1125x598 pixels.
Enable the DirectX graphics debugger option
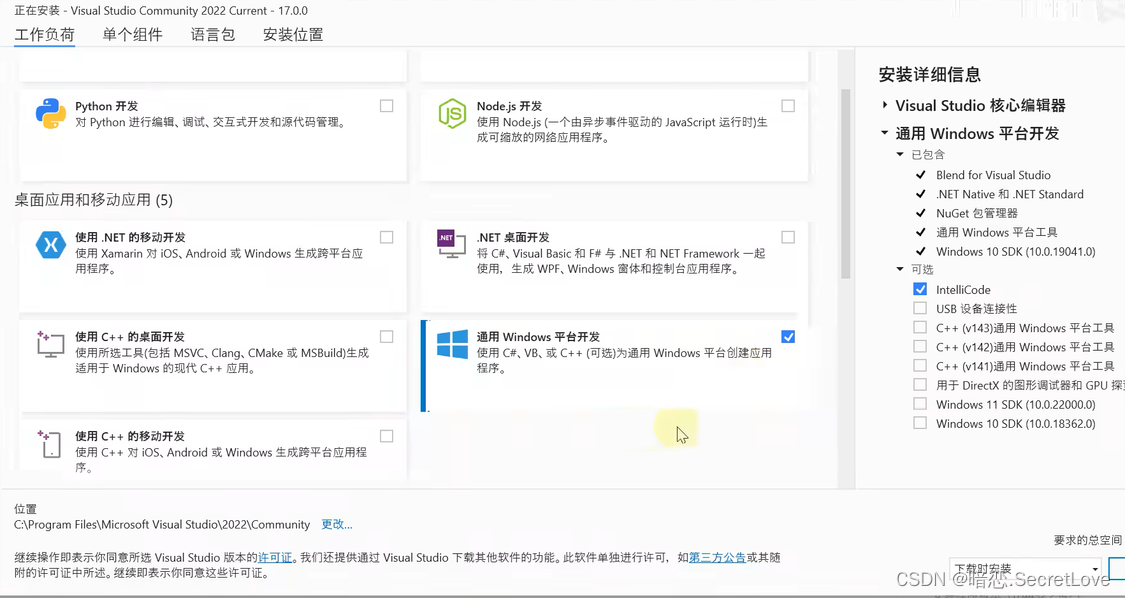click(920, 385)
